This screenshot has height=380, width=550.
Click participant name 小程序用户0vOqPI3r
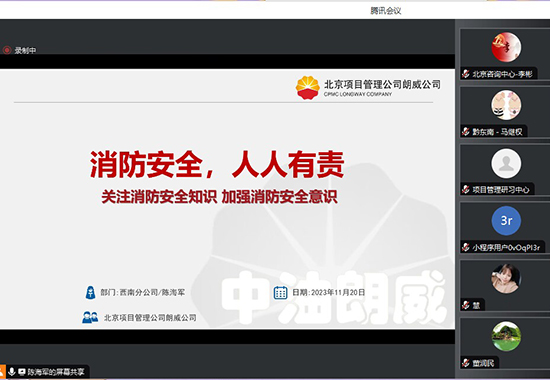click(506, 248)
